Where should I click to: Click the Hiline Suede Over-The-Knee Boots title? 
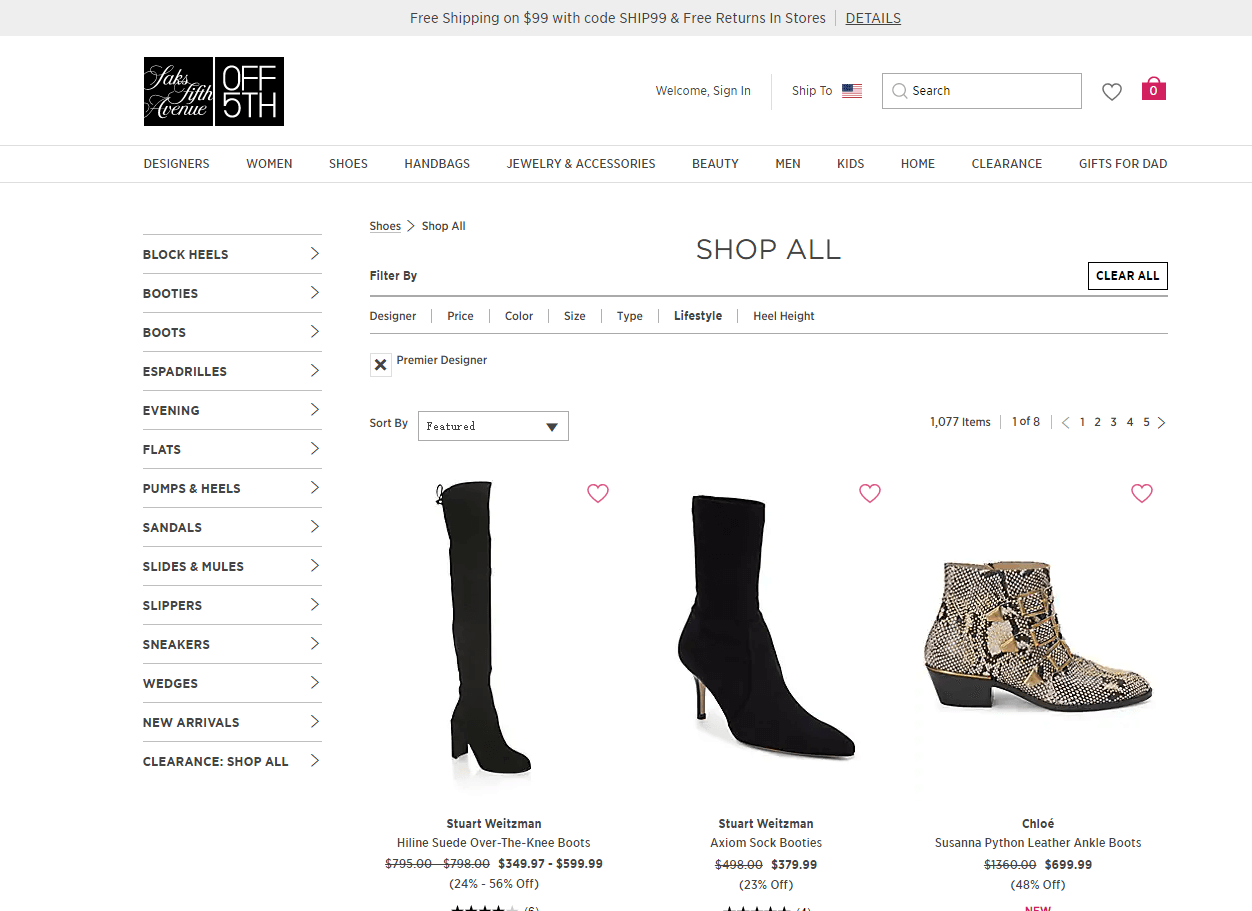[494, 843]
